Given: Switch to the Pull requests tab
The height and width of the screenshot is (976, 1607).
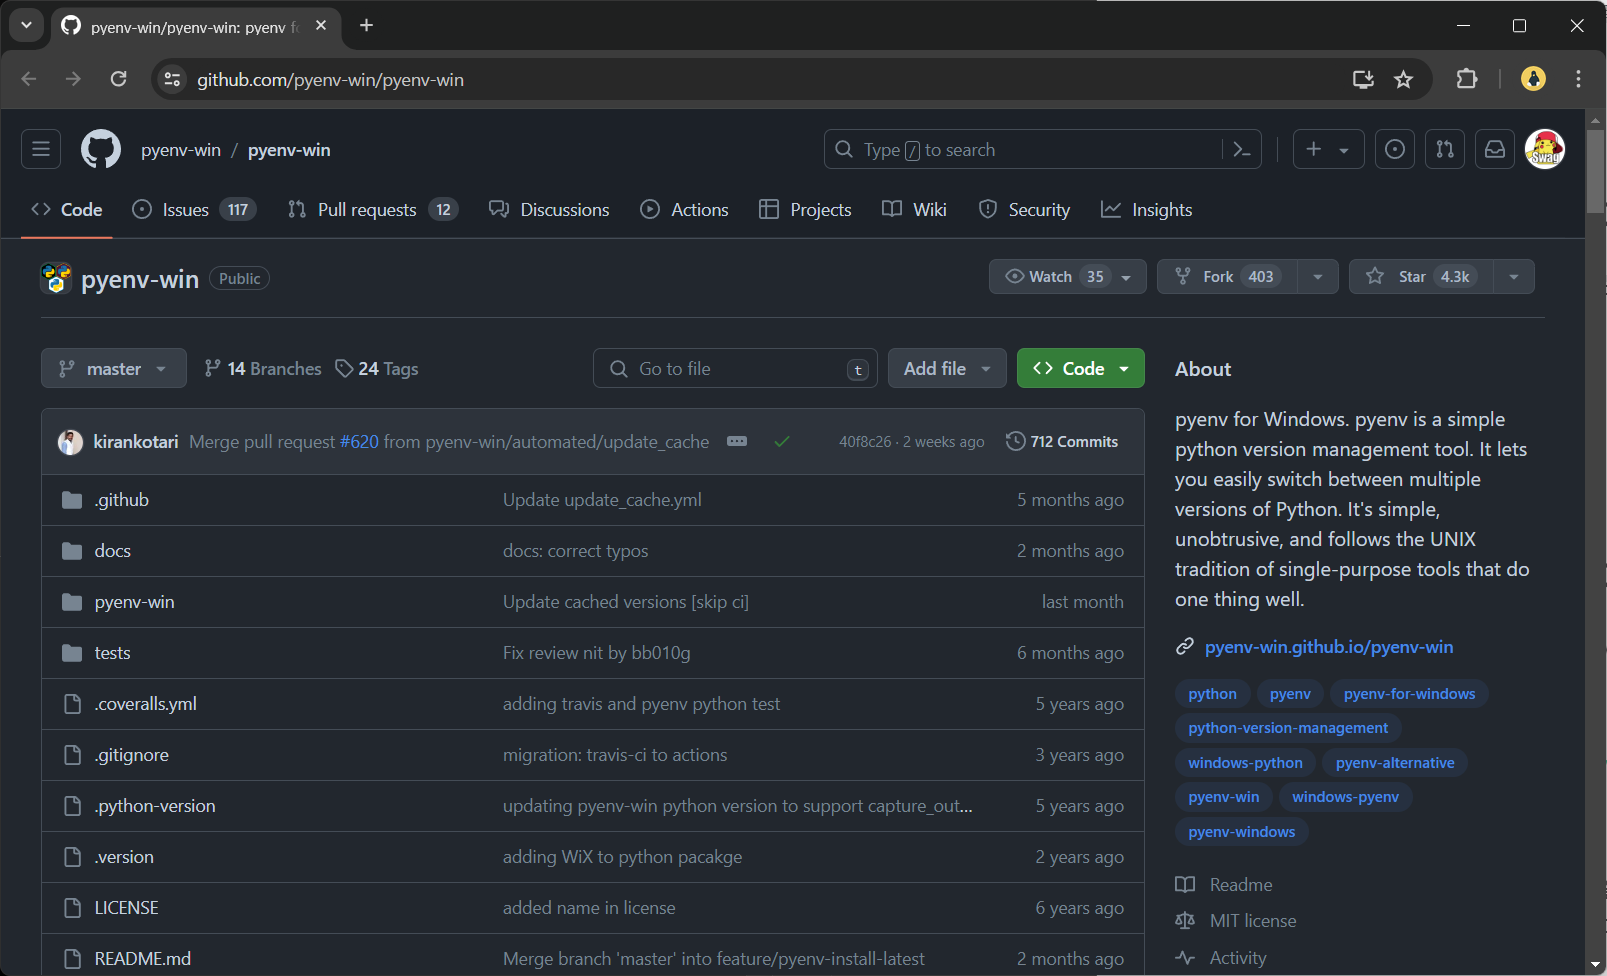Looking at the screenshot, I should click(x=372, y=209).
